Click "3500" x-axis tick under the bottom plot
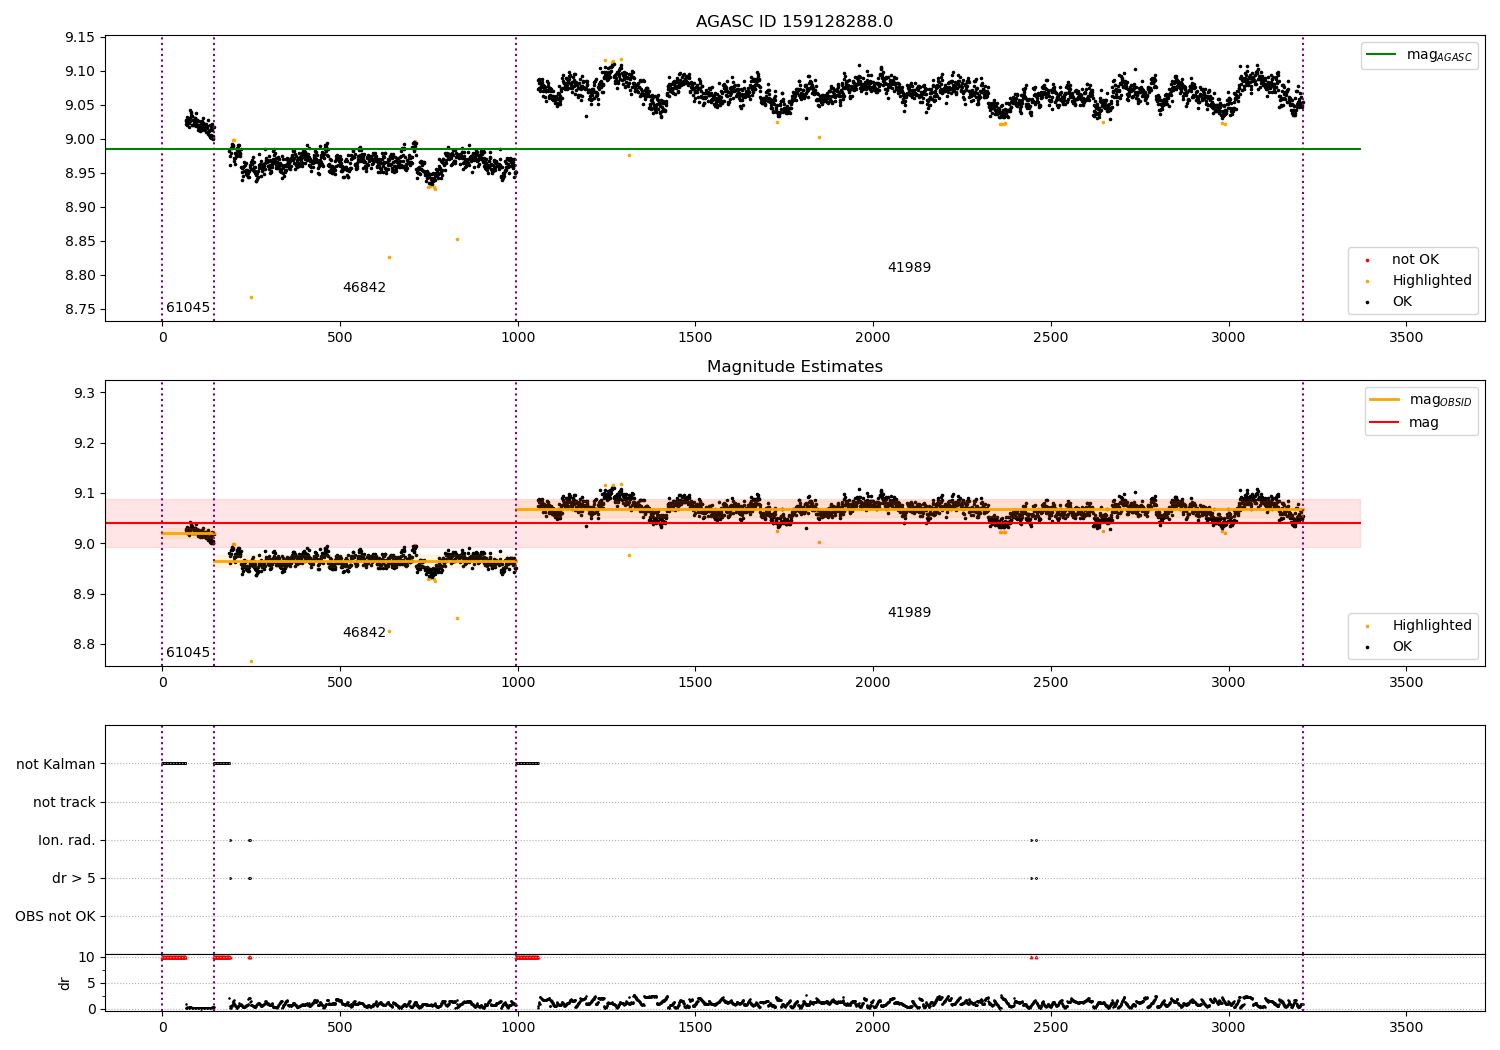The image size is (1500, 1050). click(1406, 1027)
